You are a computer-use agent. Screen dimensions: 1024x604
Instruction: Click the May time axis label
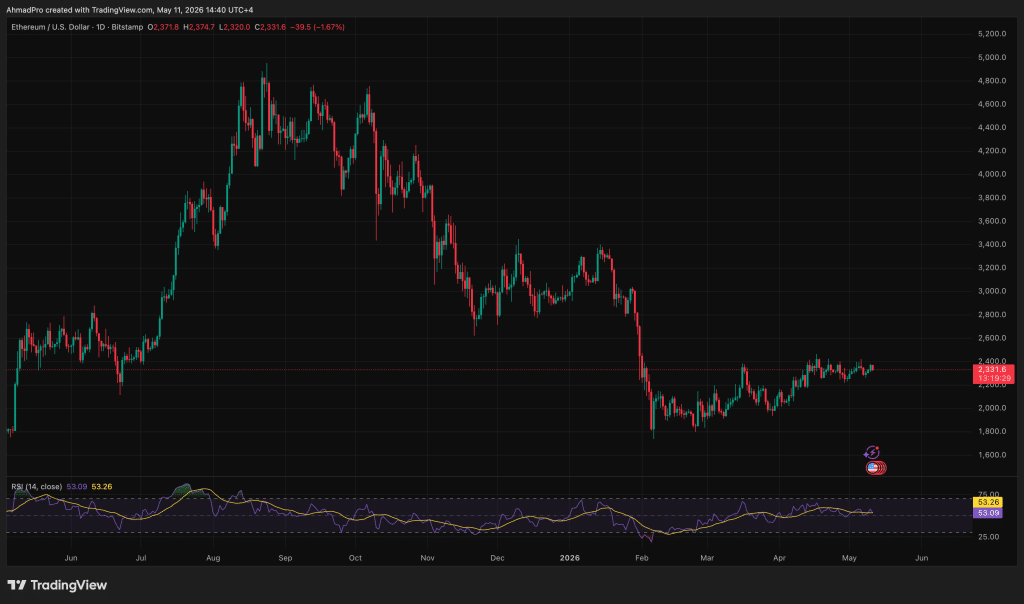tap(849, 558)
